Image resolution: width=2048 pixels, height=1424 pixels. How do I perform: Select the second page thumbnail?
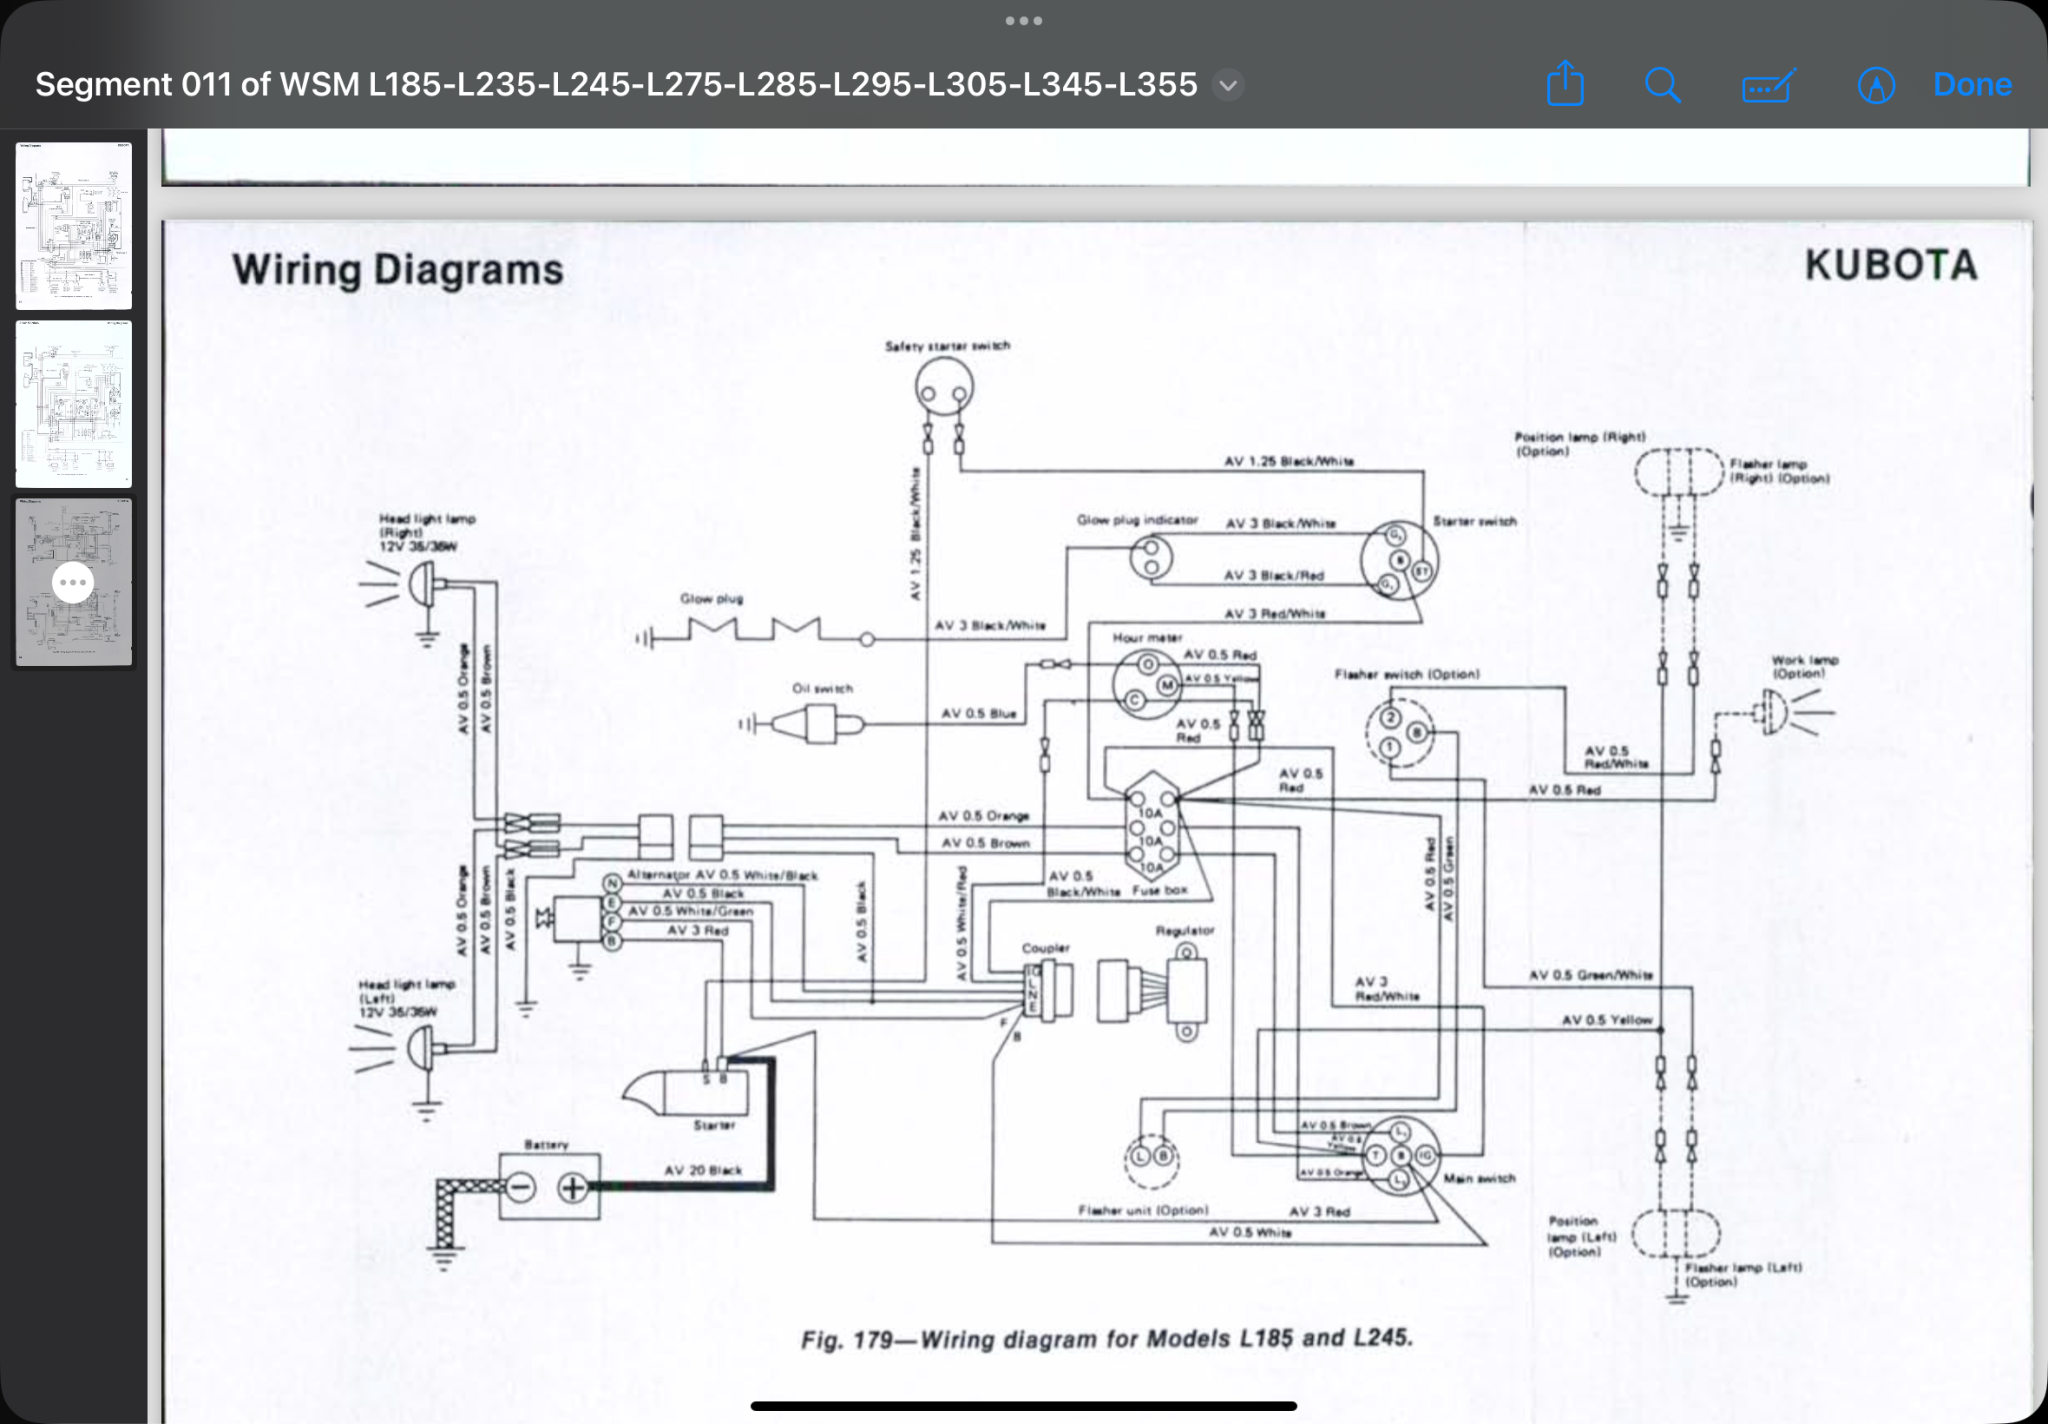point(73,404)
